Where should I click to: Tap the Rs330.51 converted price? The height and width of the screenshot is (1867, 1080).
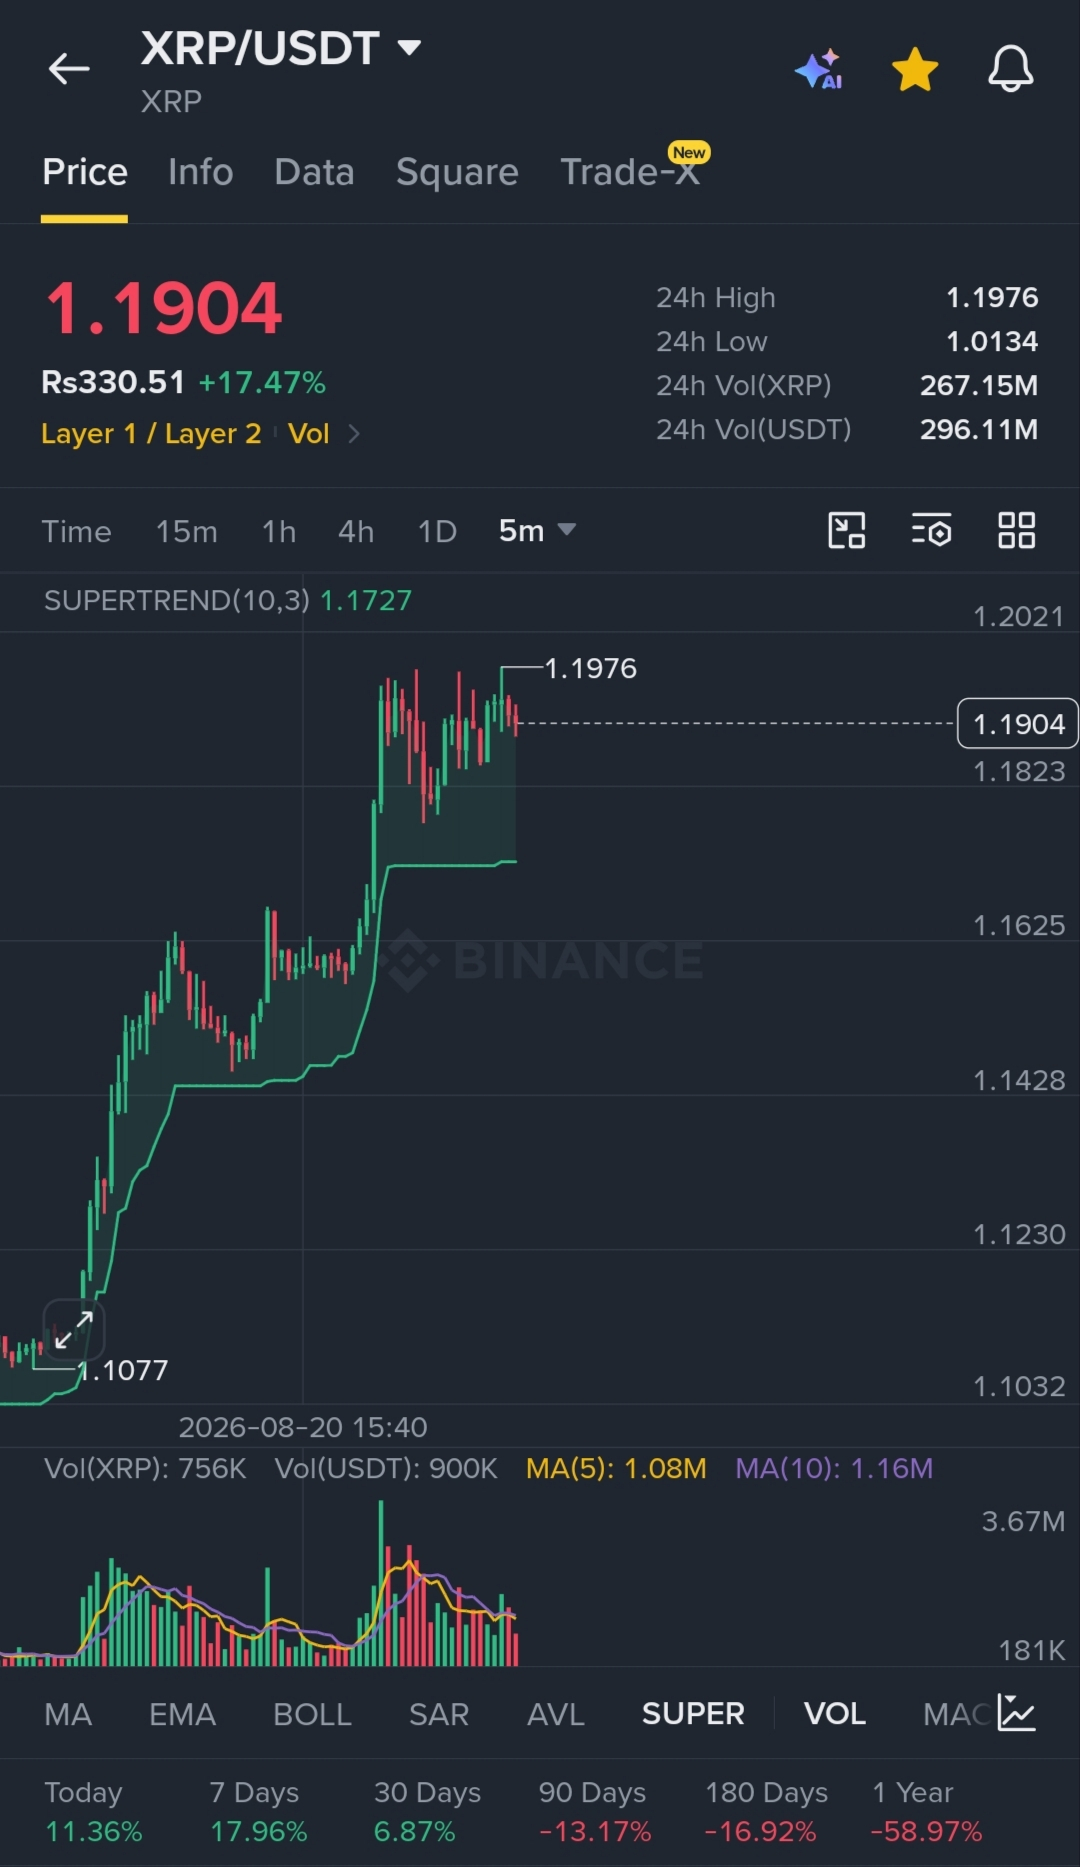point(113,382)
